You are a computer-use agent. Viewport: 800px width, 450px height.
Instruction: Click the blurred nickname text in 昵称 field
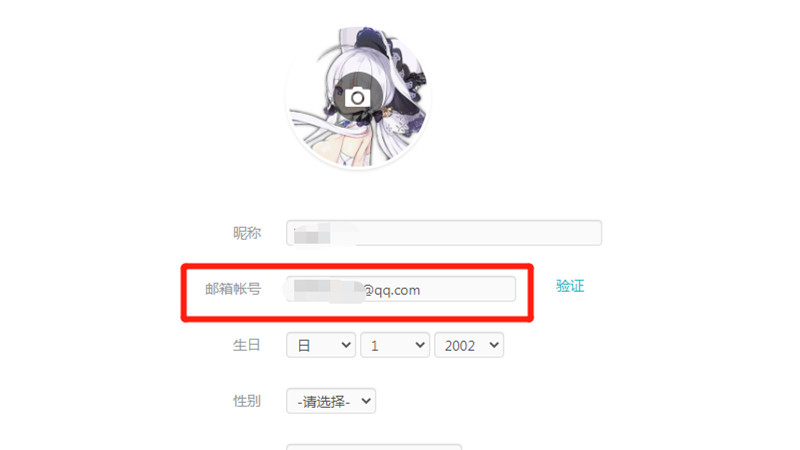(321, 234)
